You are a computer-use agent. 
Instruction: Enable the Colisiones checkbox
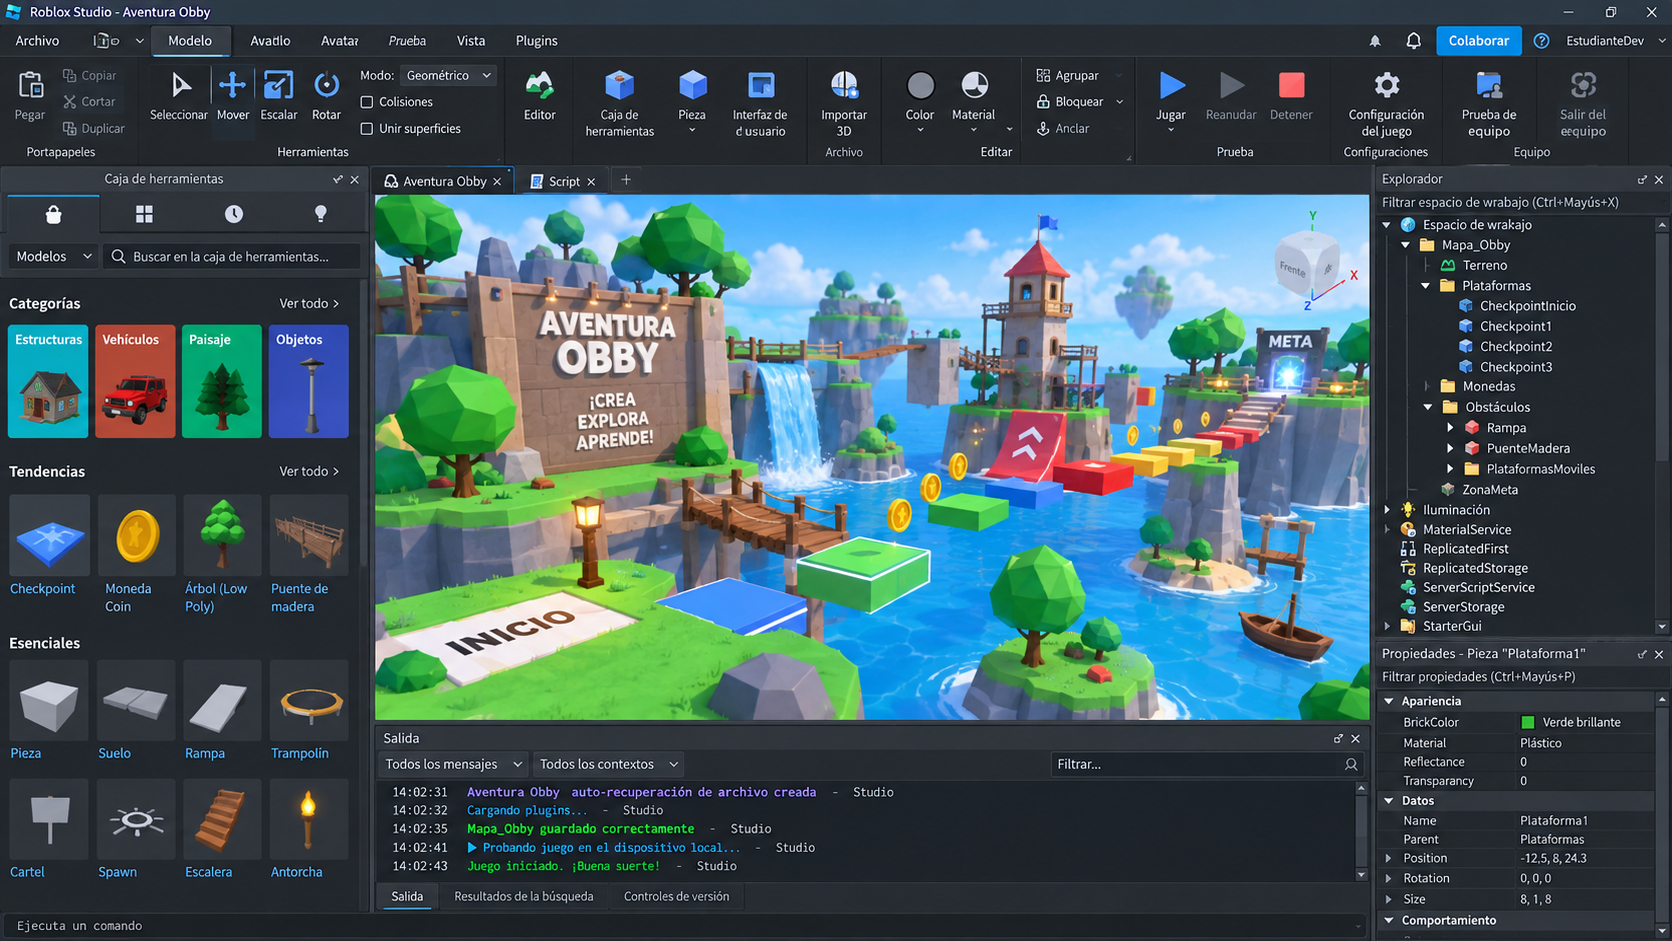[367, 102]
